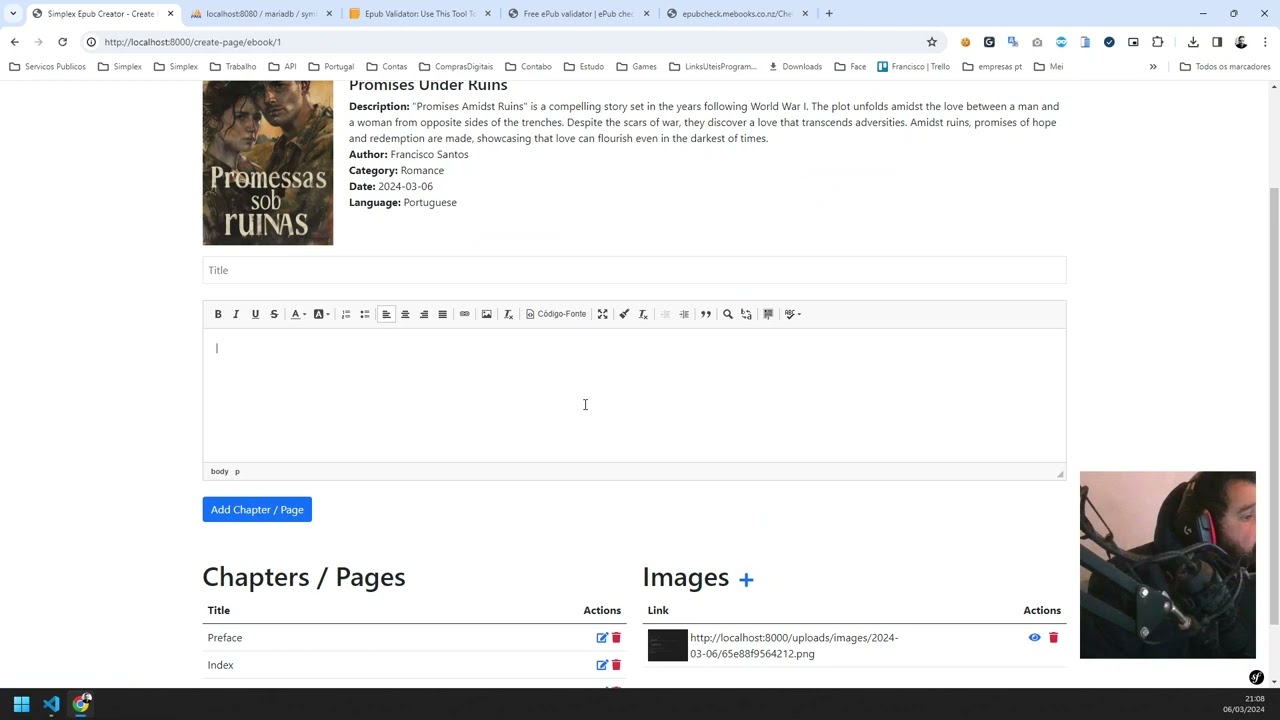Image resolution: width=1280 pixels, height=720 pixels.
Task: View the uploaded image with eye icon
Action: (1034, 638)
